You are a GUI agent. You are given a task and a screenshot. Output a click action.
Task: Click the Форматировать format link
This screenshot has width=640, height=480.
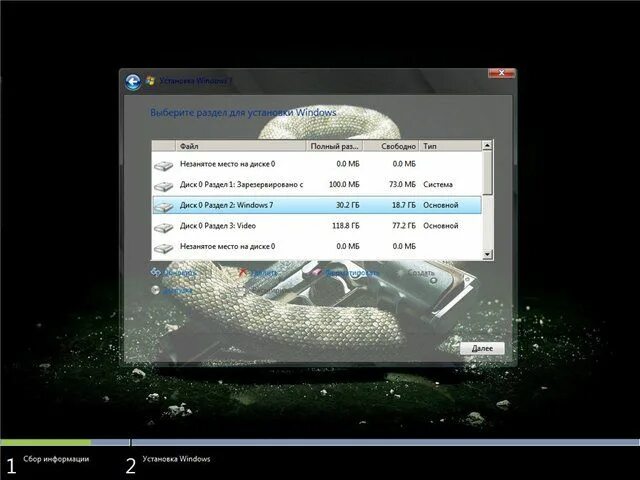pyautogui.click(x=352, y=272)
